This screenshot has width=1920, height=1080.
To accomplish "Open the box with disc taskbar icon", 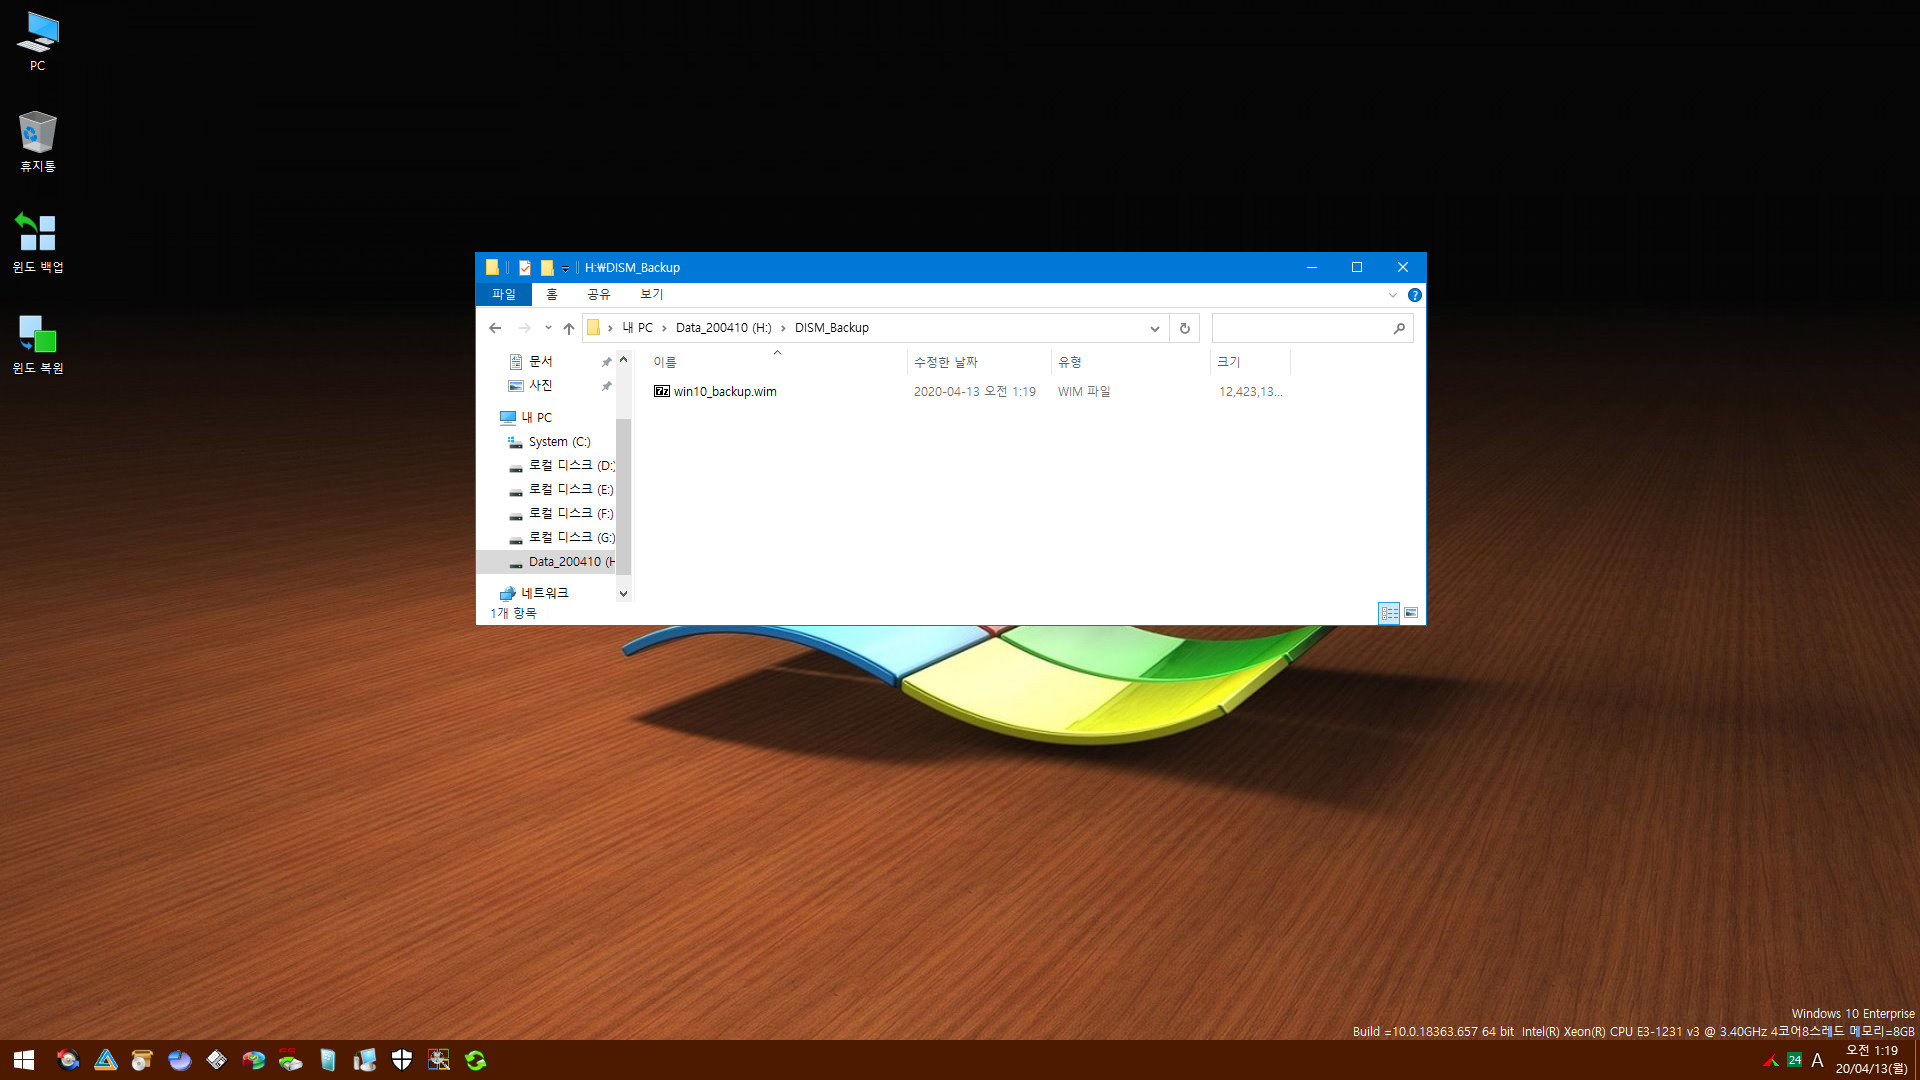I will click(x=142, y=1060).
